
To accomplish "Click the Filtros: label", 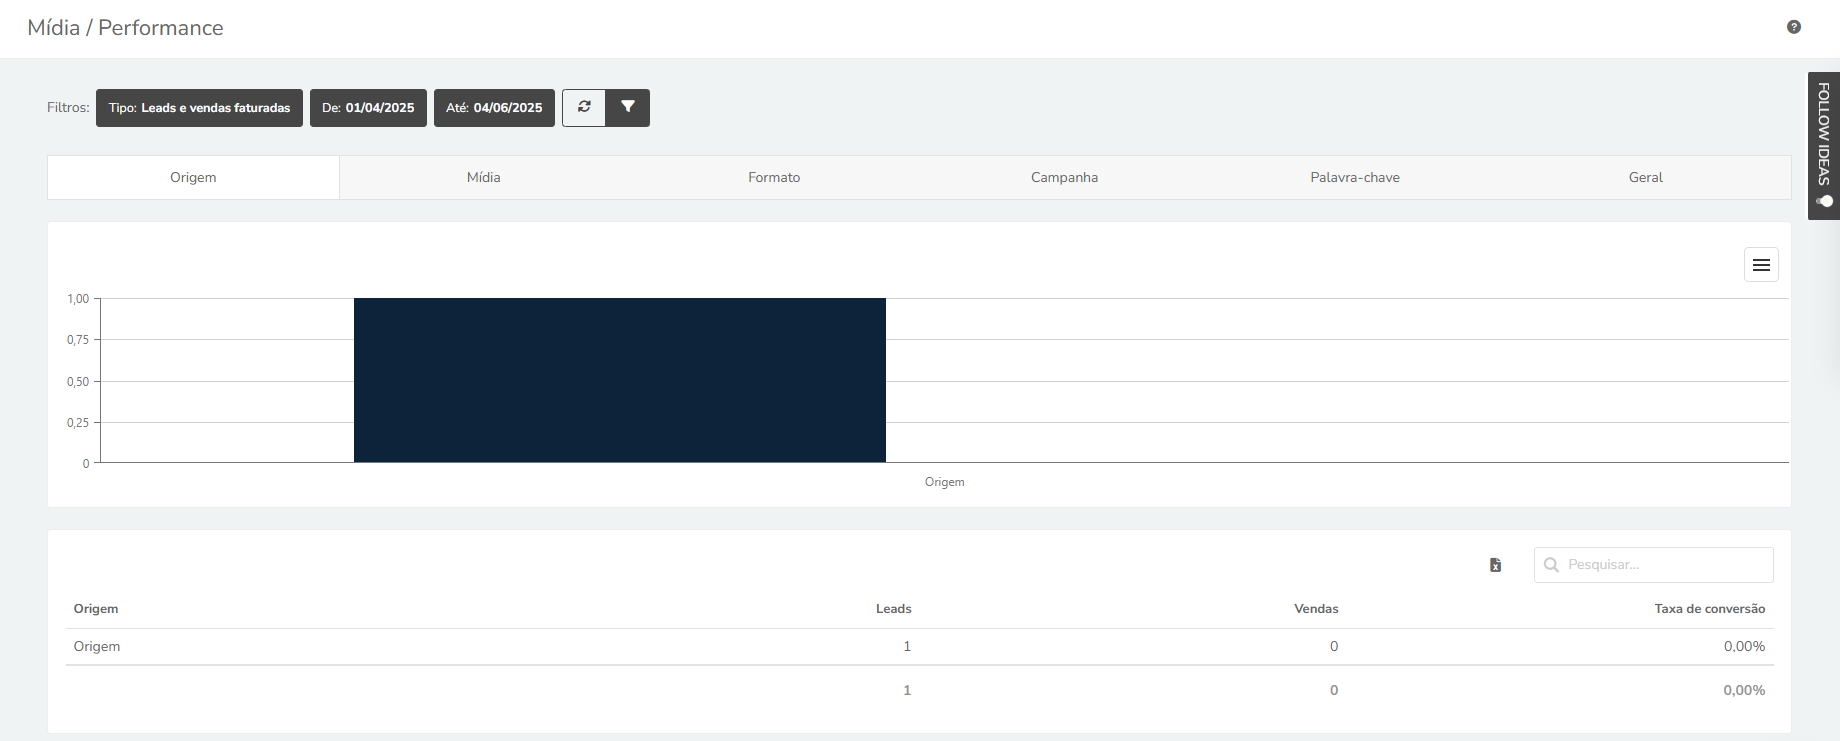I will pyautogui.click(x=68, y=108).
